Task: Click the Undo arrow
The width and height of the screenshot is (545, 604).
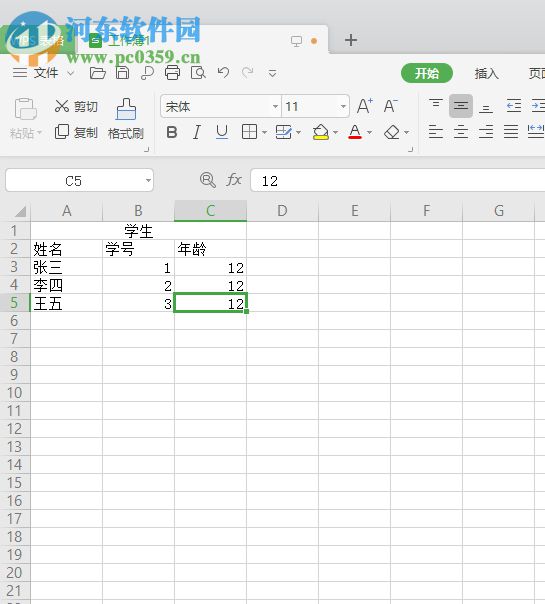Action: tap(223, 72)
